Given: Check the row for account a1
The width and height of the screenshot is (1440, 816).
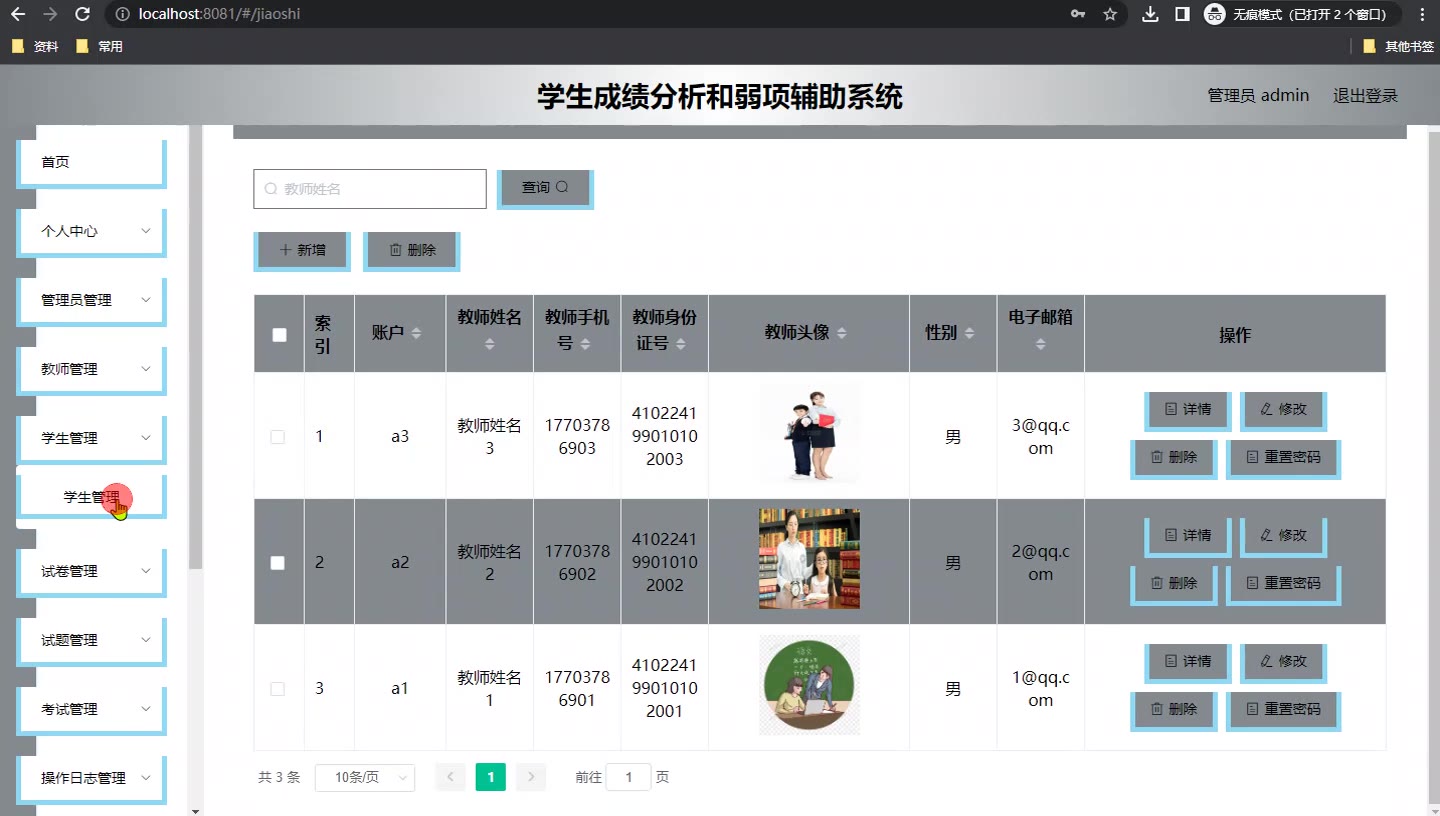Looking at the screenshot, I should tap(278, 689).
